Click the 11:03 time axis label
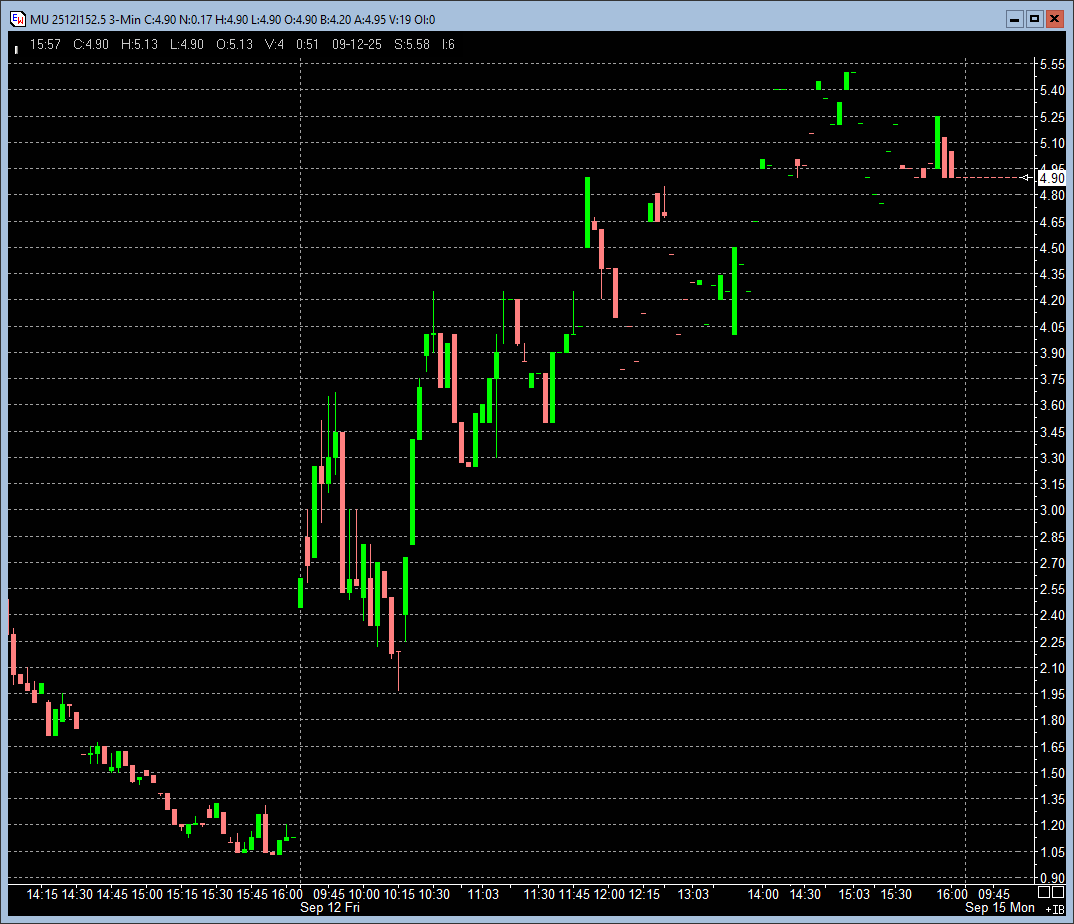This screenshot has width=1074, height=924. [x=483, y=894]
